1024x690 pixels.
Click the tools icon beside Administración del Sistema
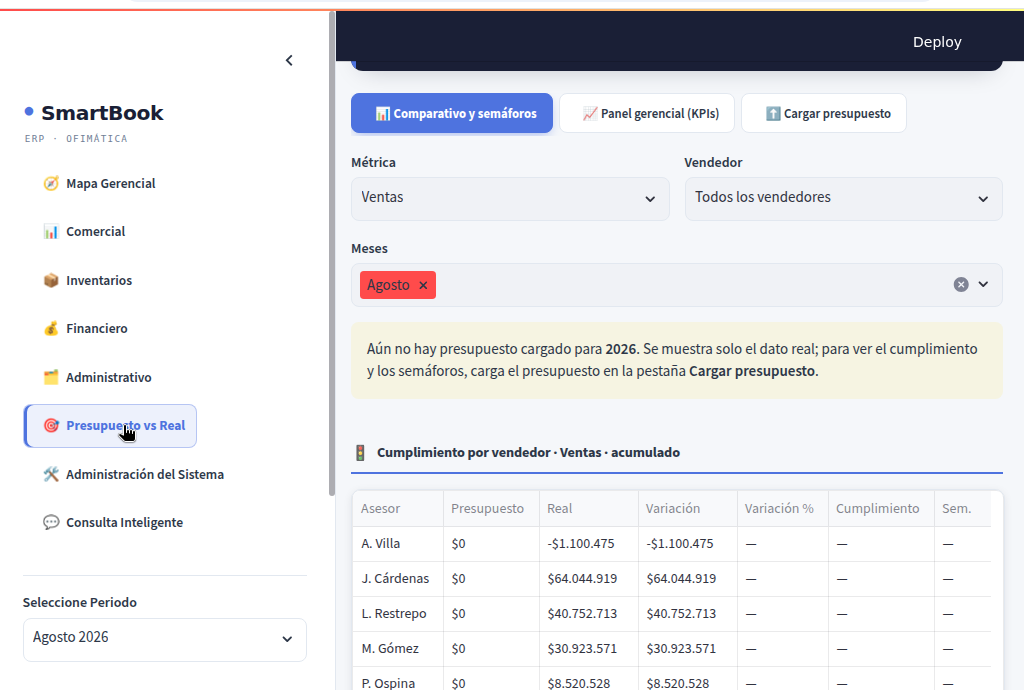51,475
